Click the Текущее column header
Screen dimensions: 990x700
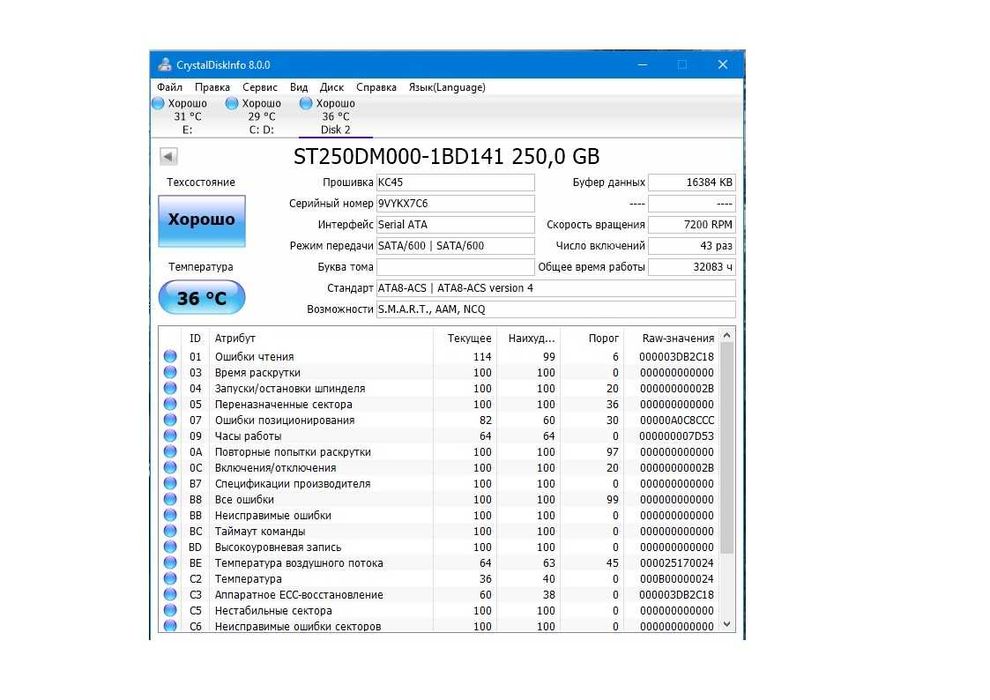[465, 338]
